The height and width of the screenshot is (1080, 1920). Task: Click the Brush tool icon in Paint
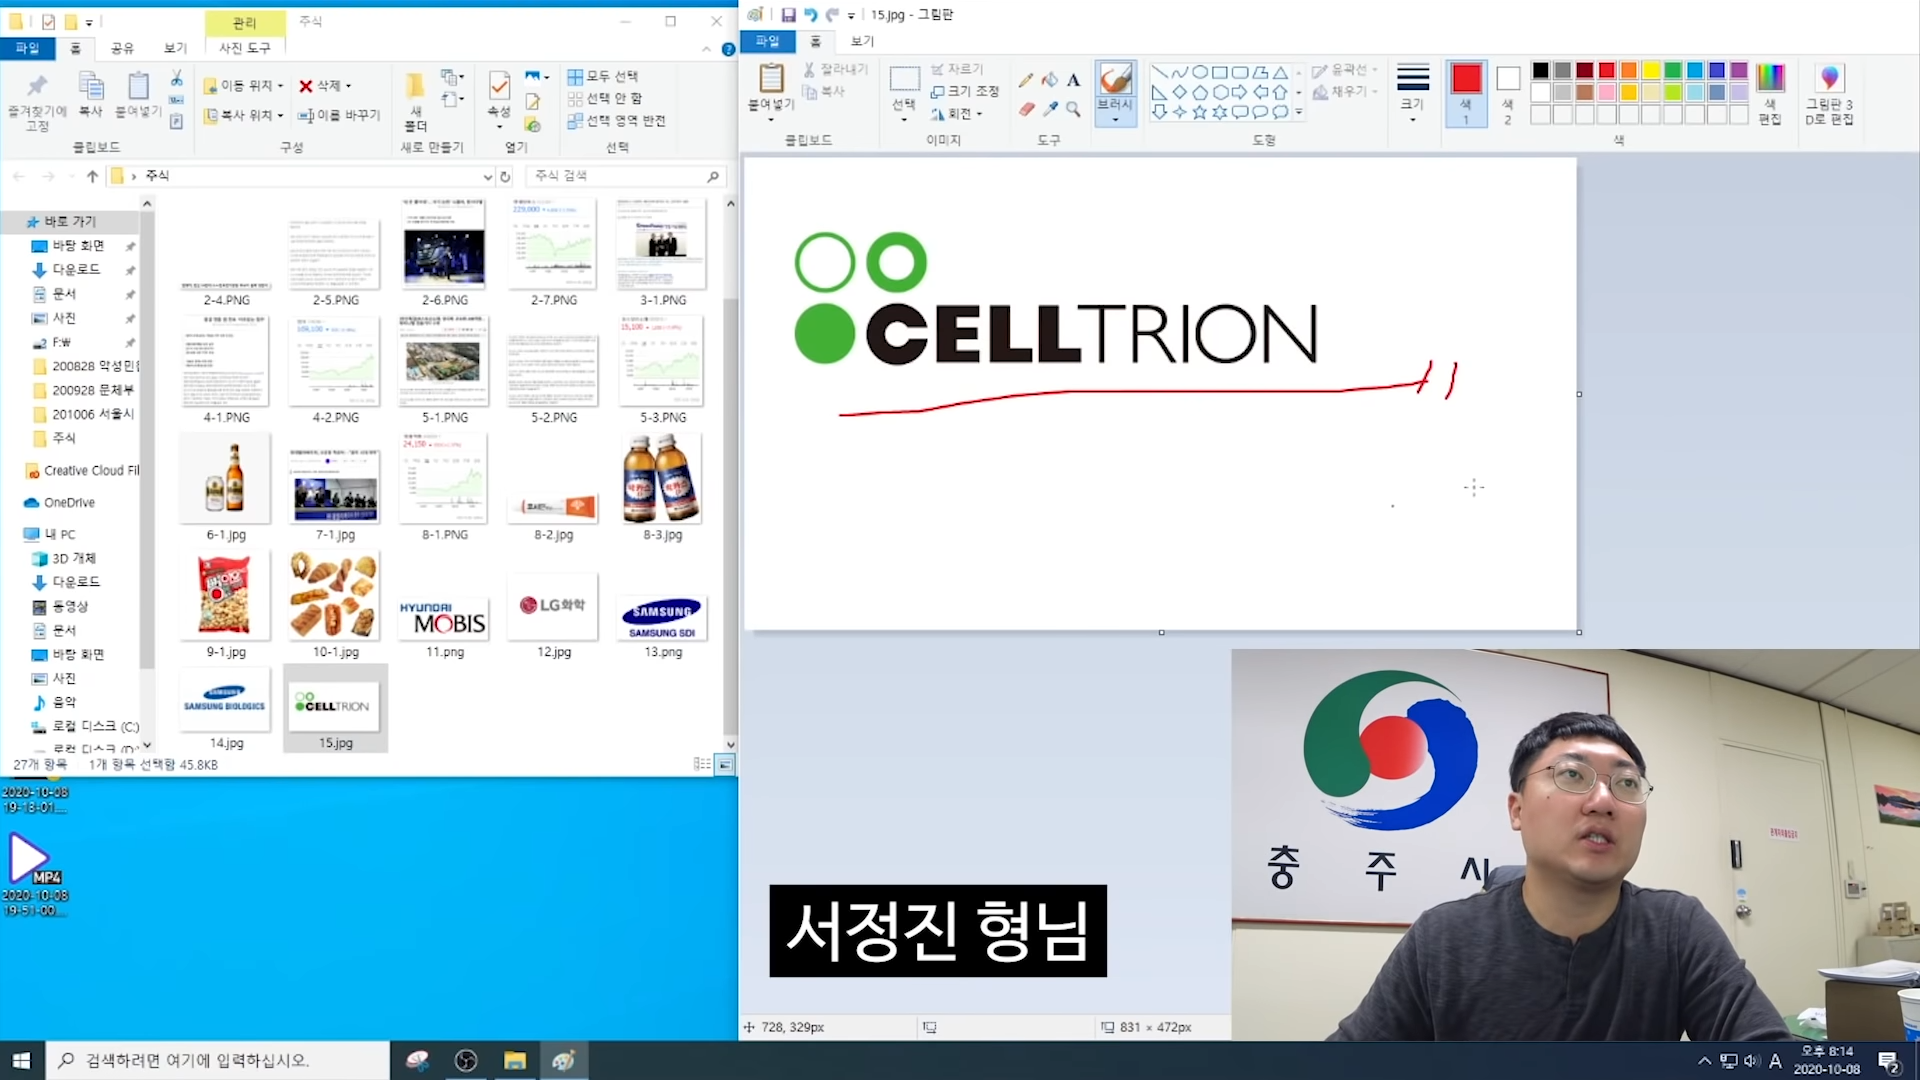(x=1115, y=79)
